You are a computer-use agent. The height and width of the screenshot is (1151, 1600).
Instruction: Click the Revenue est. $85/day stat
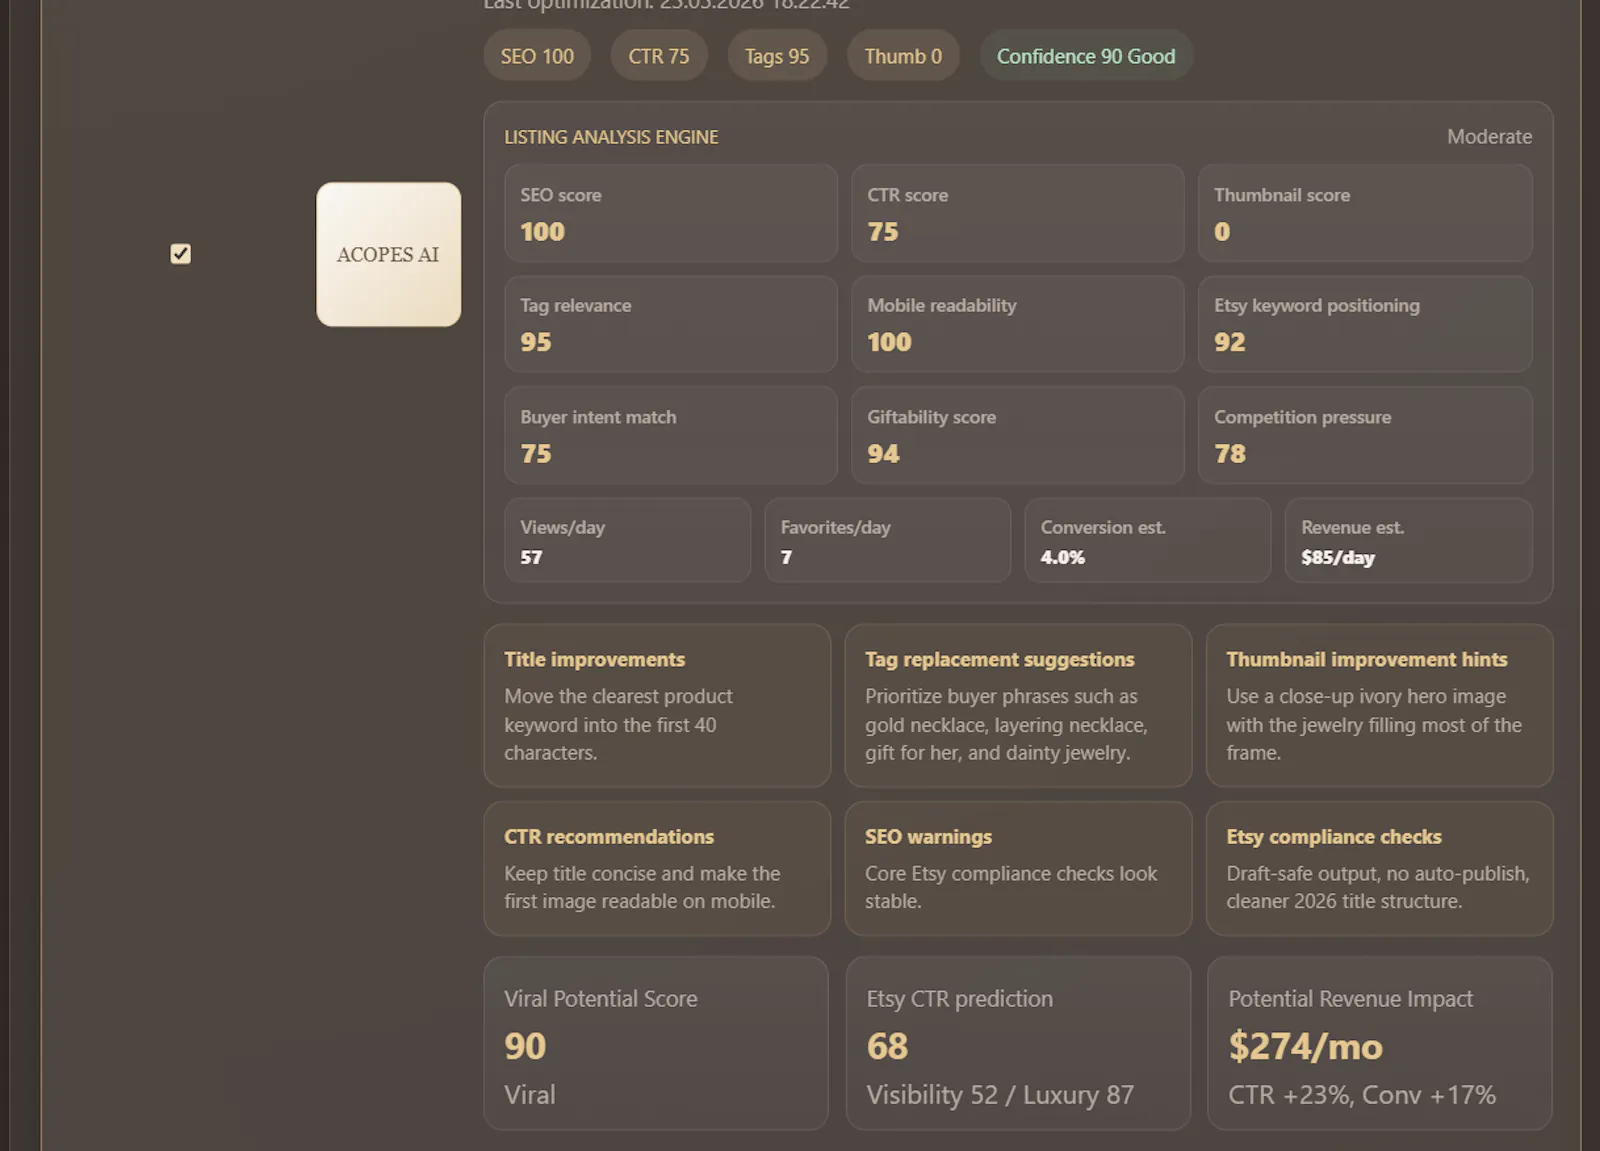tap(1408, 540)
